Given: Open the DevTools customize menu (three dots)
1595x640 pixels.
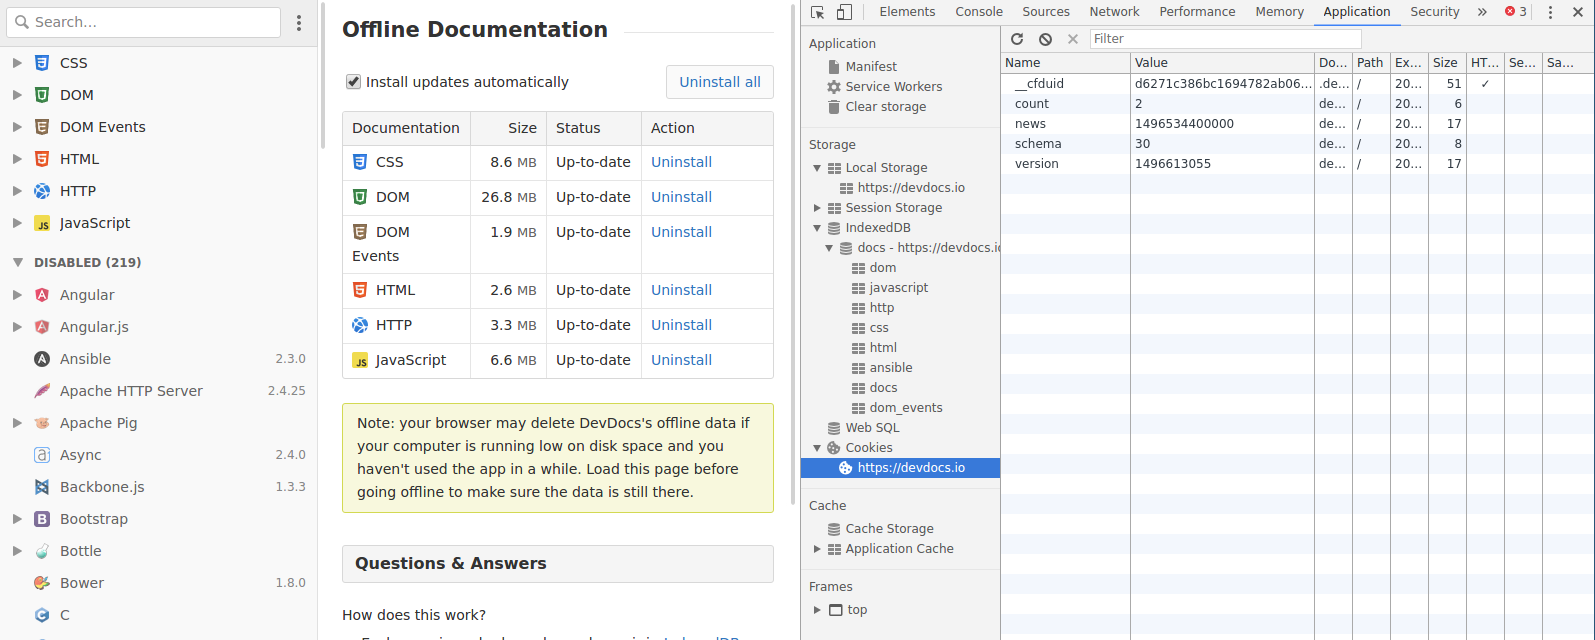Looking at the screenshot, I should pos(1551,12).
